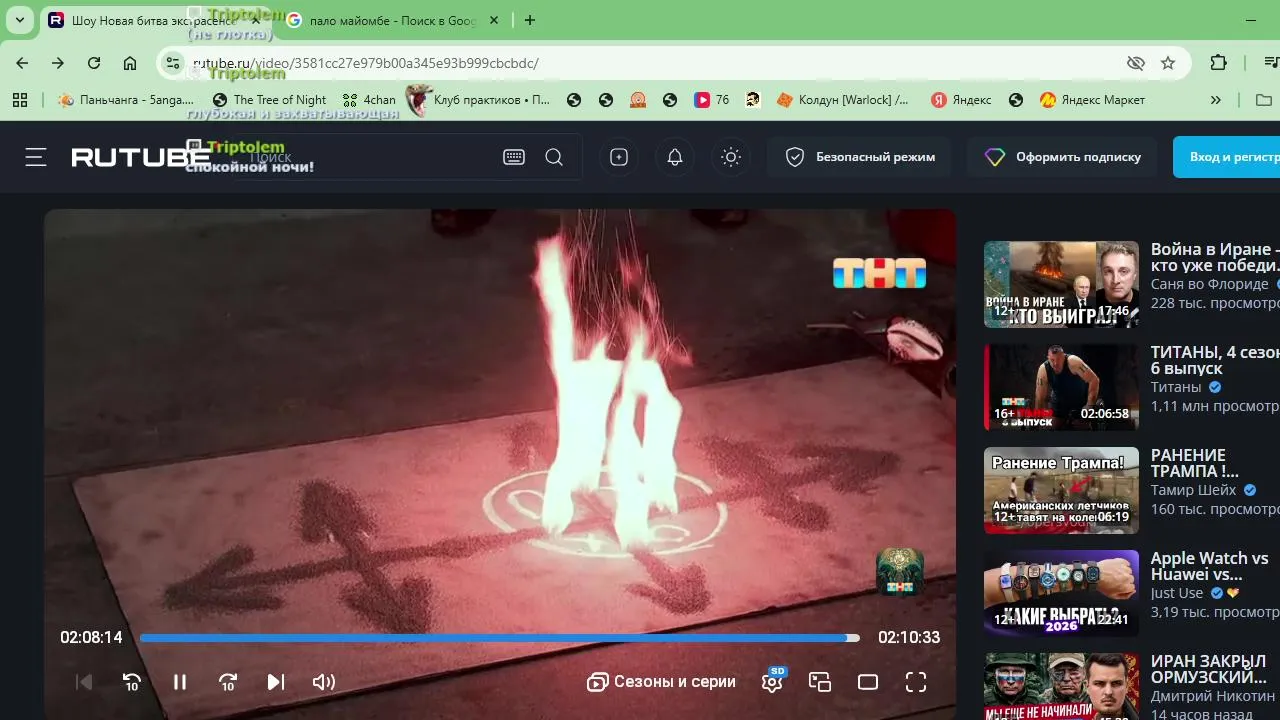Image resolution: width=1280 pixels, height=720 pixels.
Task: Reload the current page
Action: [x=94, y=63]
